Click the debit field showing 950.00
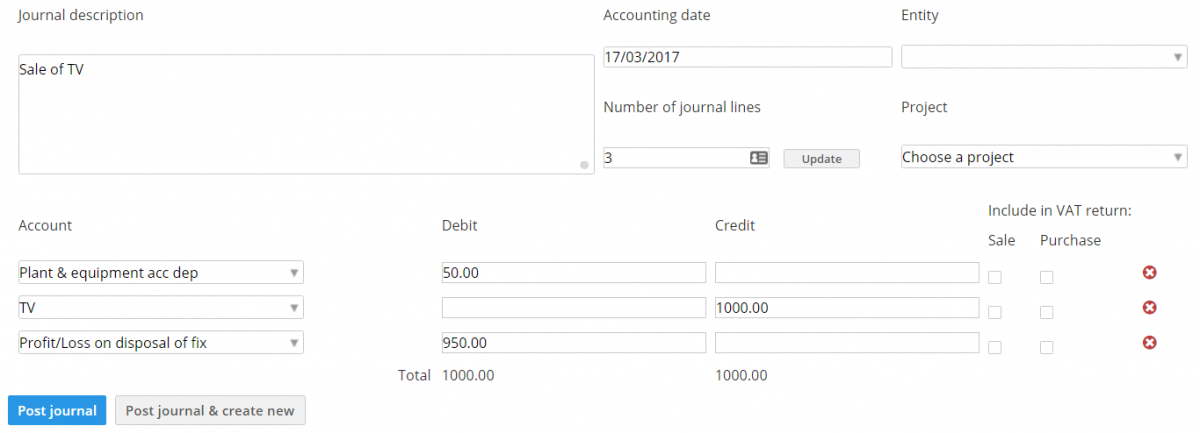This screenshot has width=1200, height=433. (x=574, y=343)
